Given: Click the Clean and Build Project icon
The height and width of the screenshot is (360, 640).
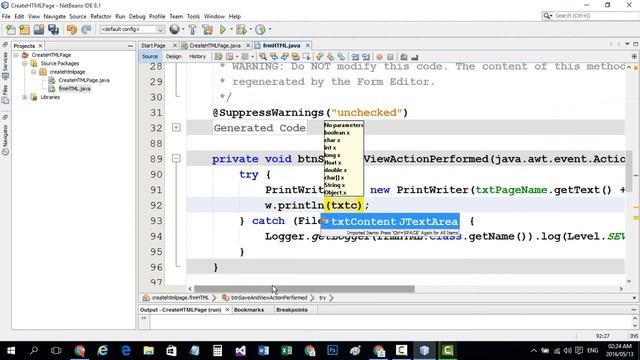Looking at the screenshot, I should [208, 29].
